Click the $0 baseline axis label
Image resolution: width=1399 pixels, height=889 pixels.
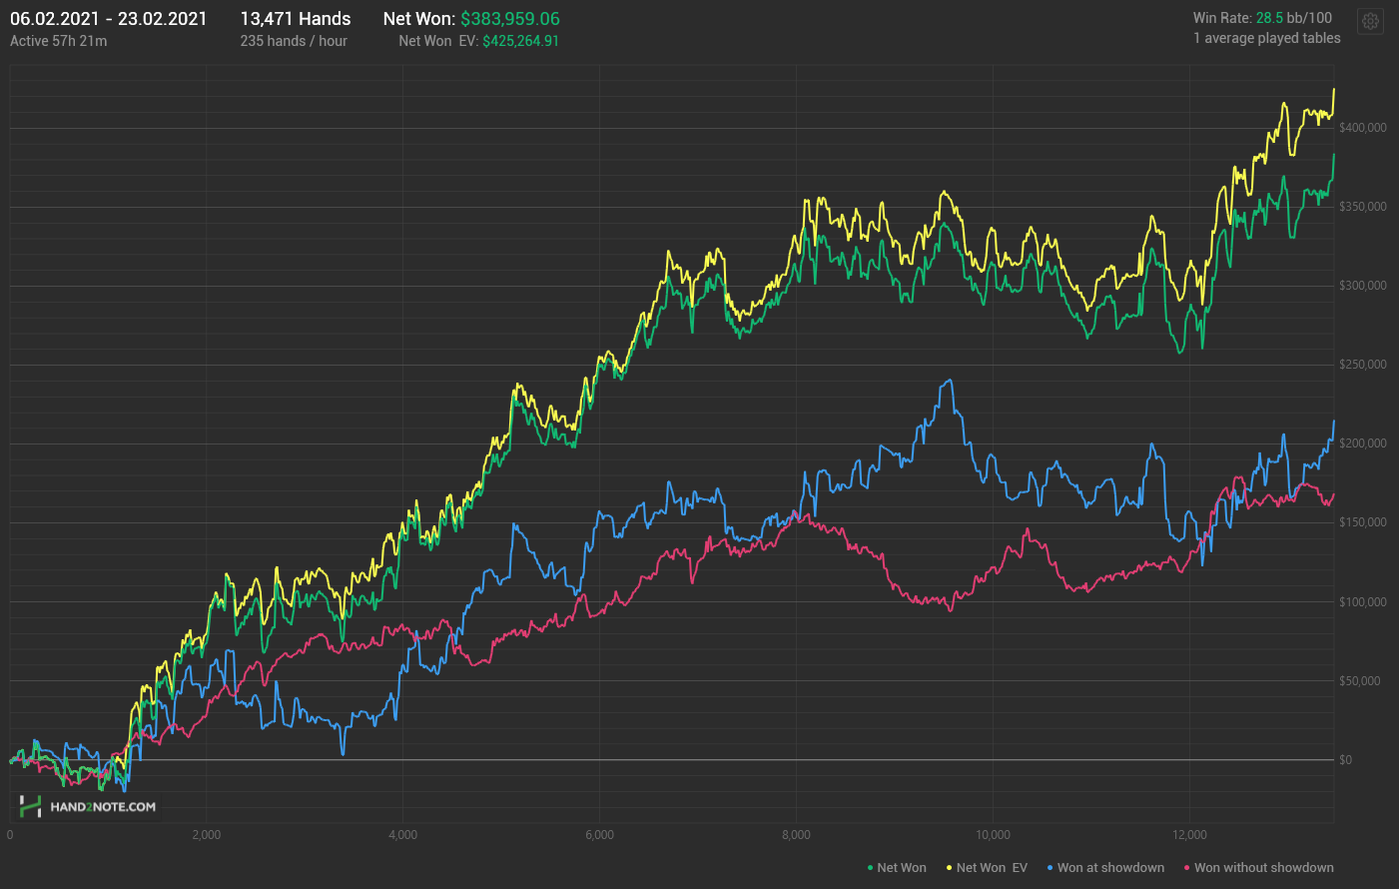pyautogui.click(x=1345, y=760)
